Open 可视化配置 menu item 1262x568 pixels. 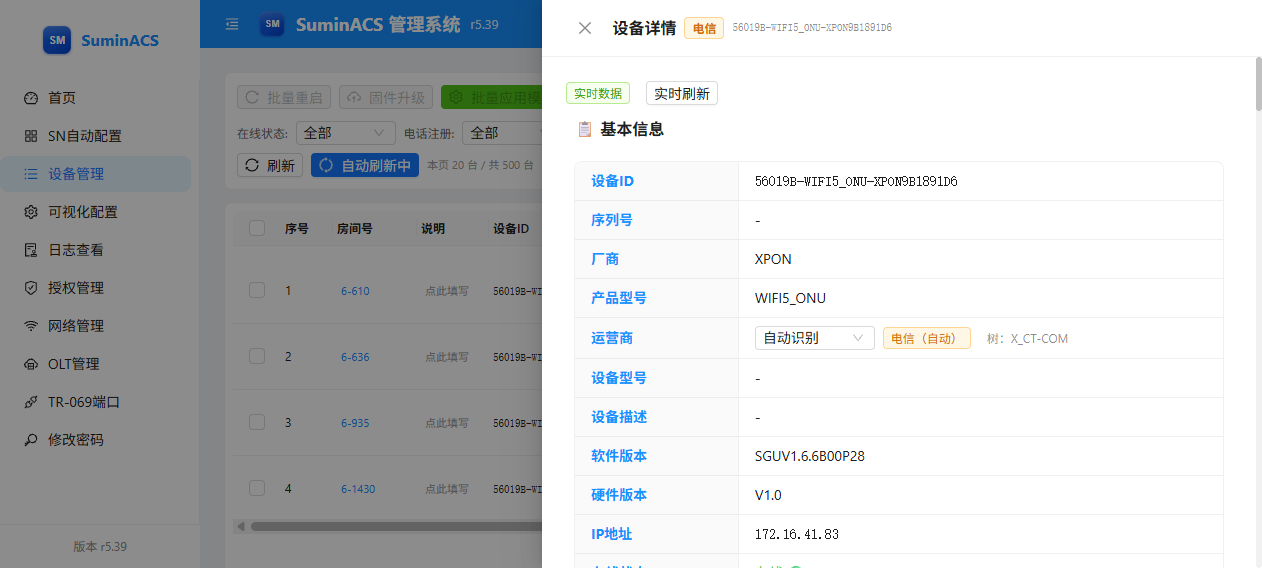coord(96,212)
